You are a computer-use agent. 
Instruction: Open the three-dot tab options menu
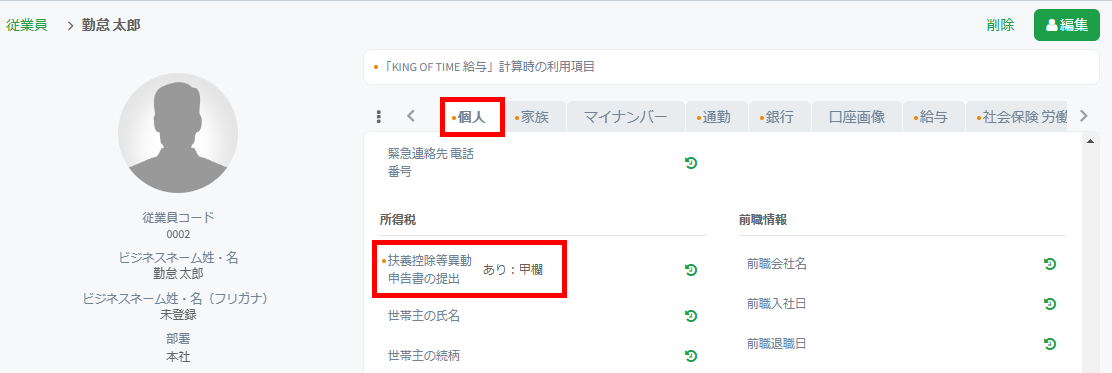point(379,117)
